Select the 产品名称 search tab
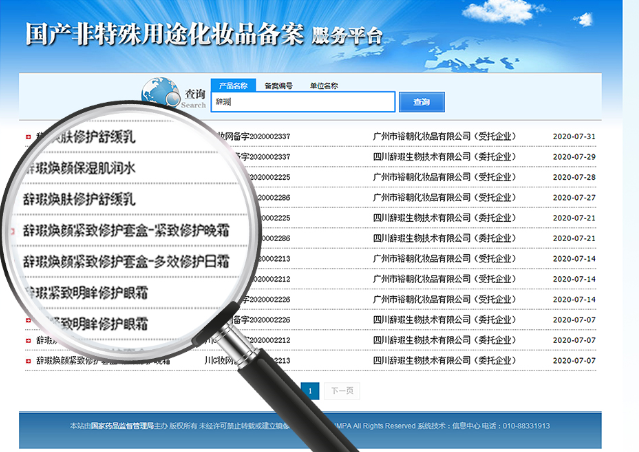 click(233, 86)
